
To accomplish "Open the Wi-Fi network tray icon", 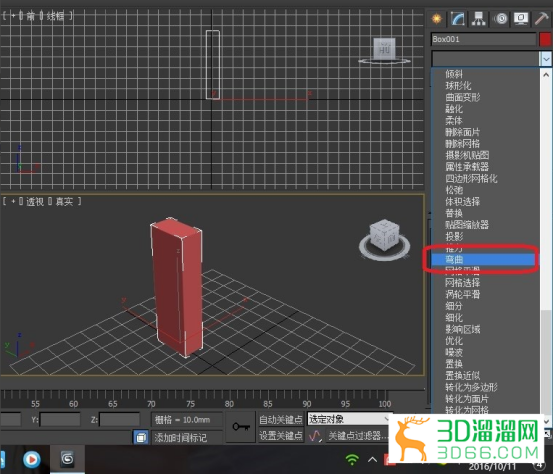I will (x=352, y=459).
